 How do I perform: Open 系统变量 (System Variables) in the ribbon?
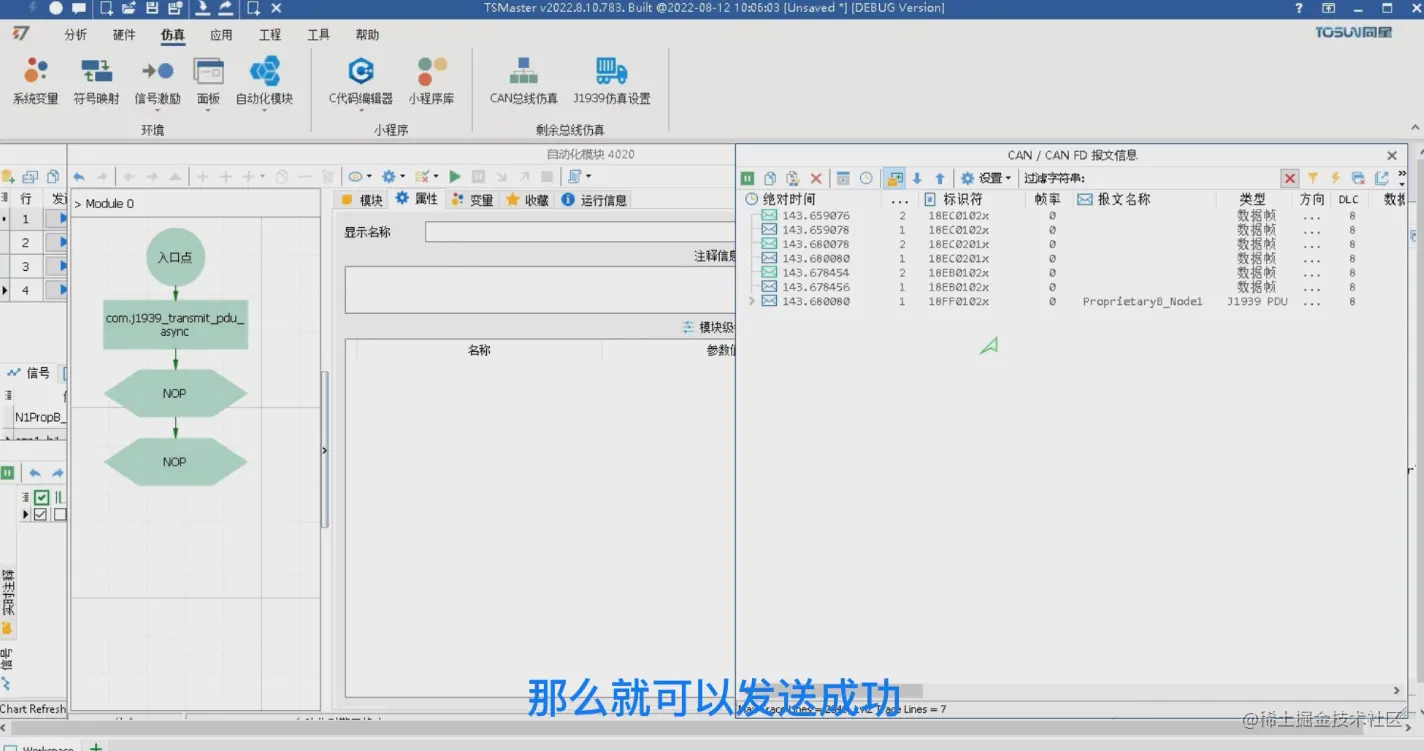point(36,81)
